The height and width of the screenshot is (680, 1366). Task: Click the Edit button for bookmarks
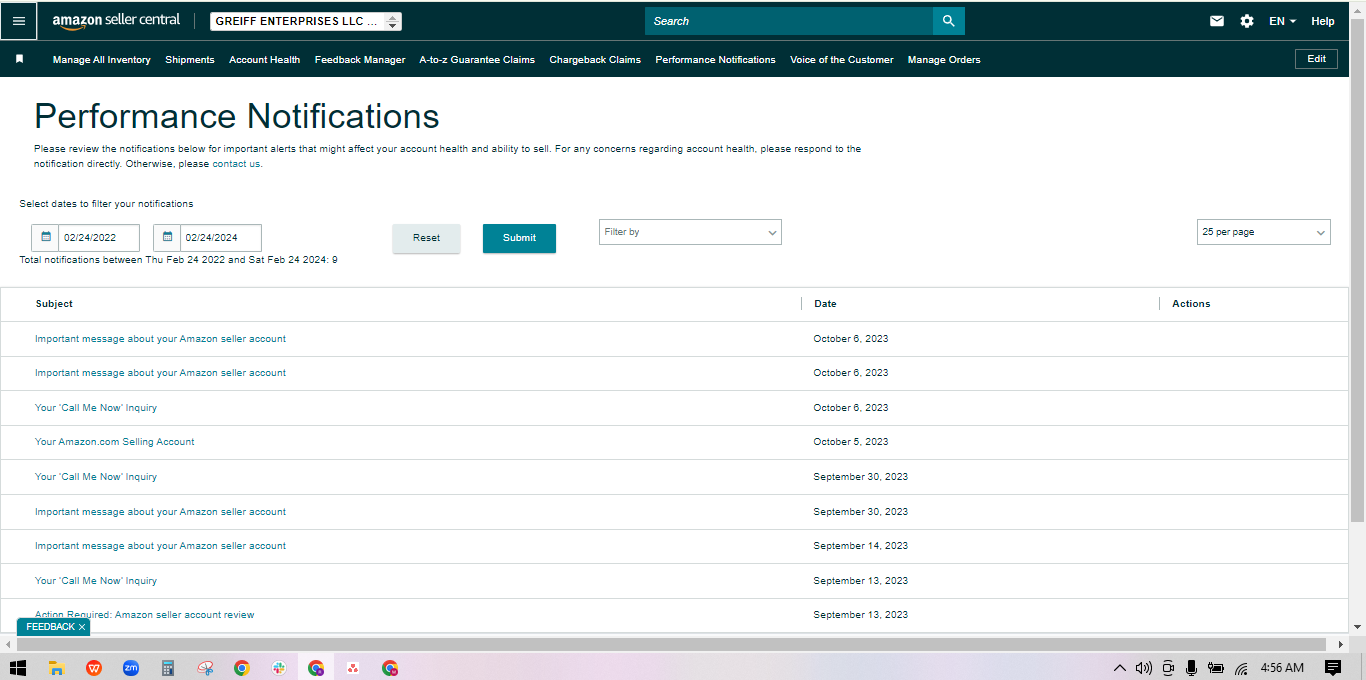point(1316,59)
